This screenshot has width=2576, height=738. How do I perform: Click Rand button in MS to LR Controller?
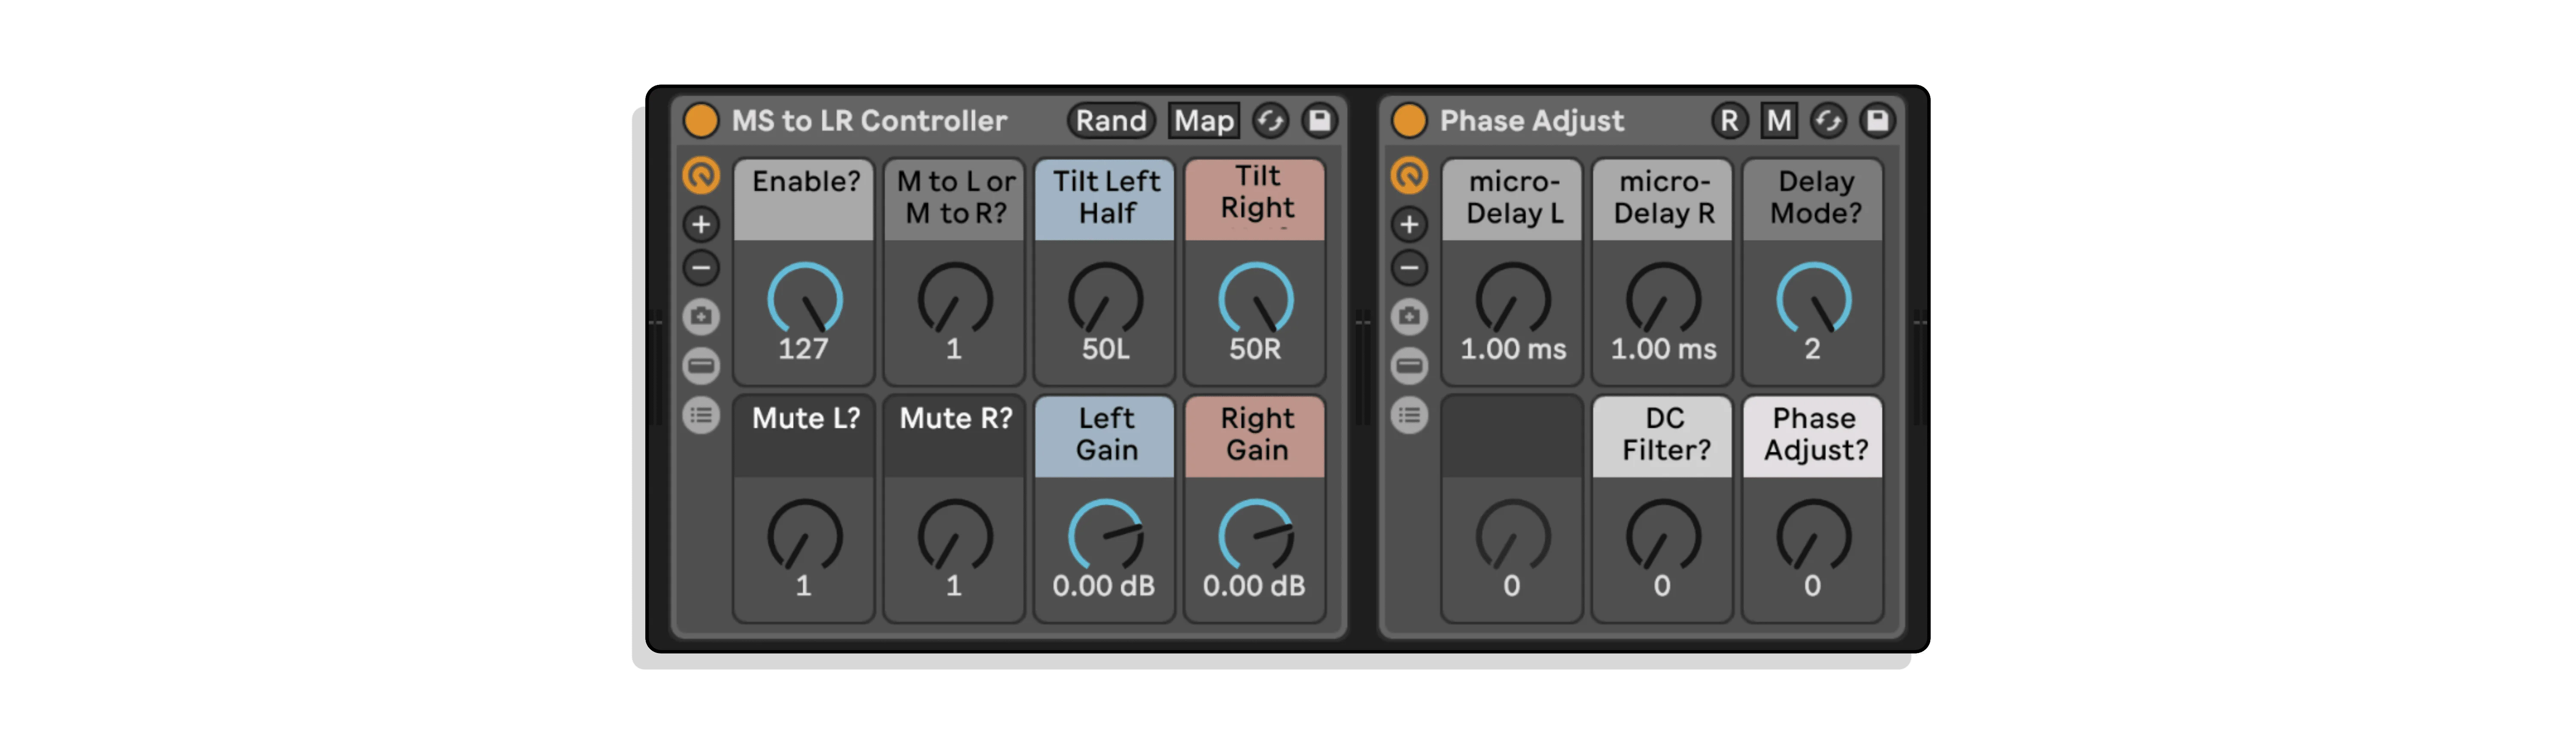coord(1111,121)
